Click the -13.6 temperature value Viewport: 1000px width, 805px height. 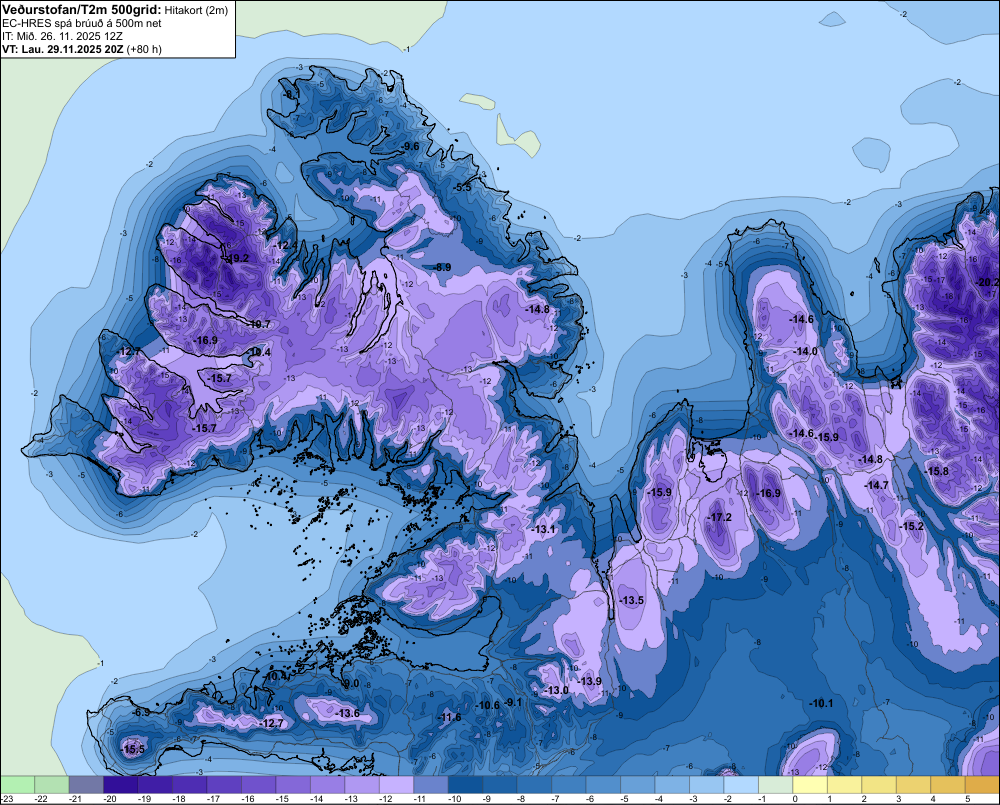click(348, 713)
